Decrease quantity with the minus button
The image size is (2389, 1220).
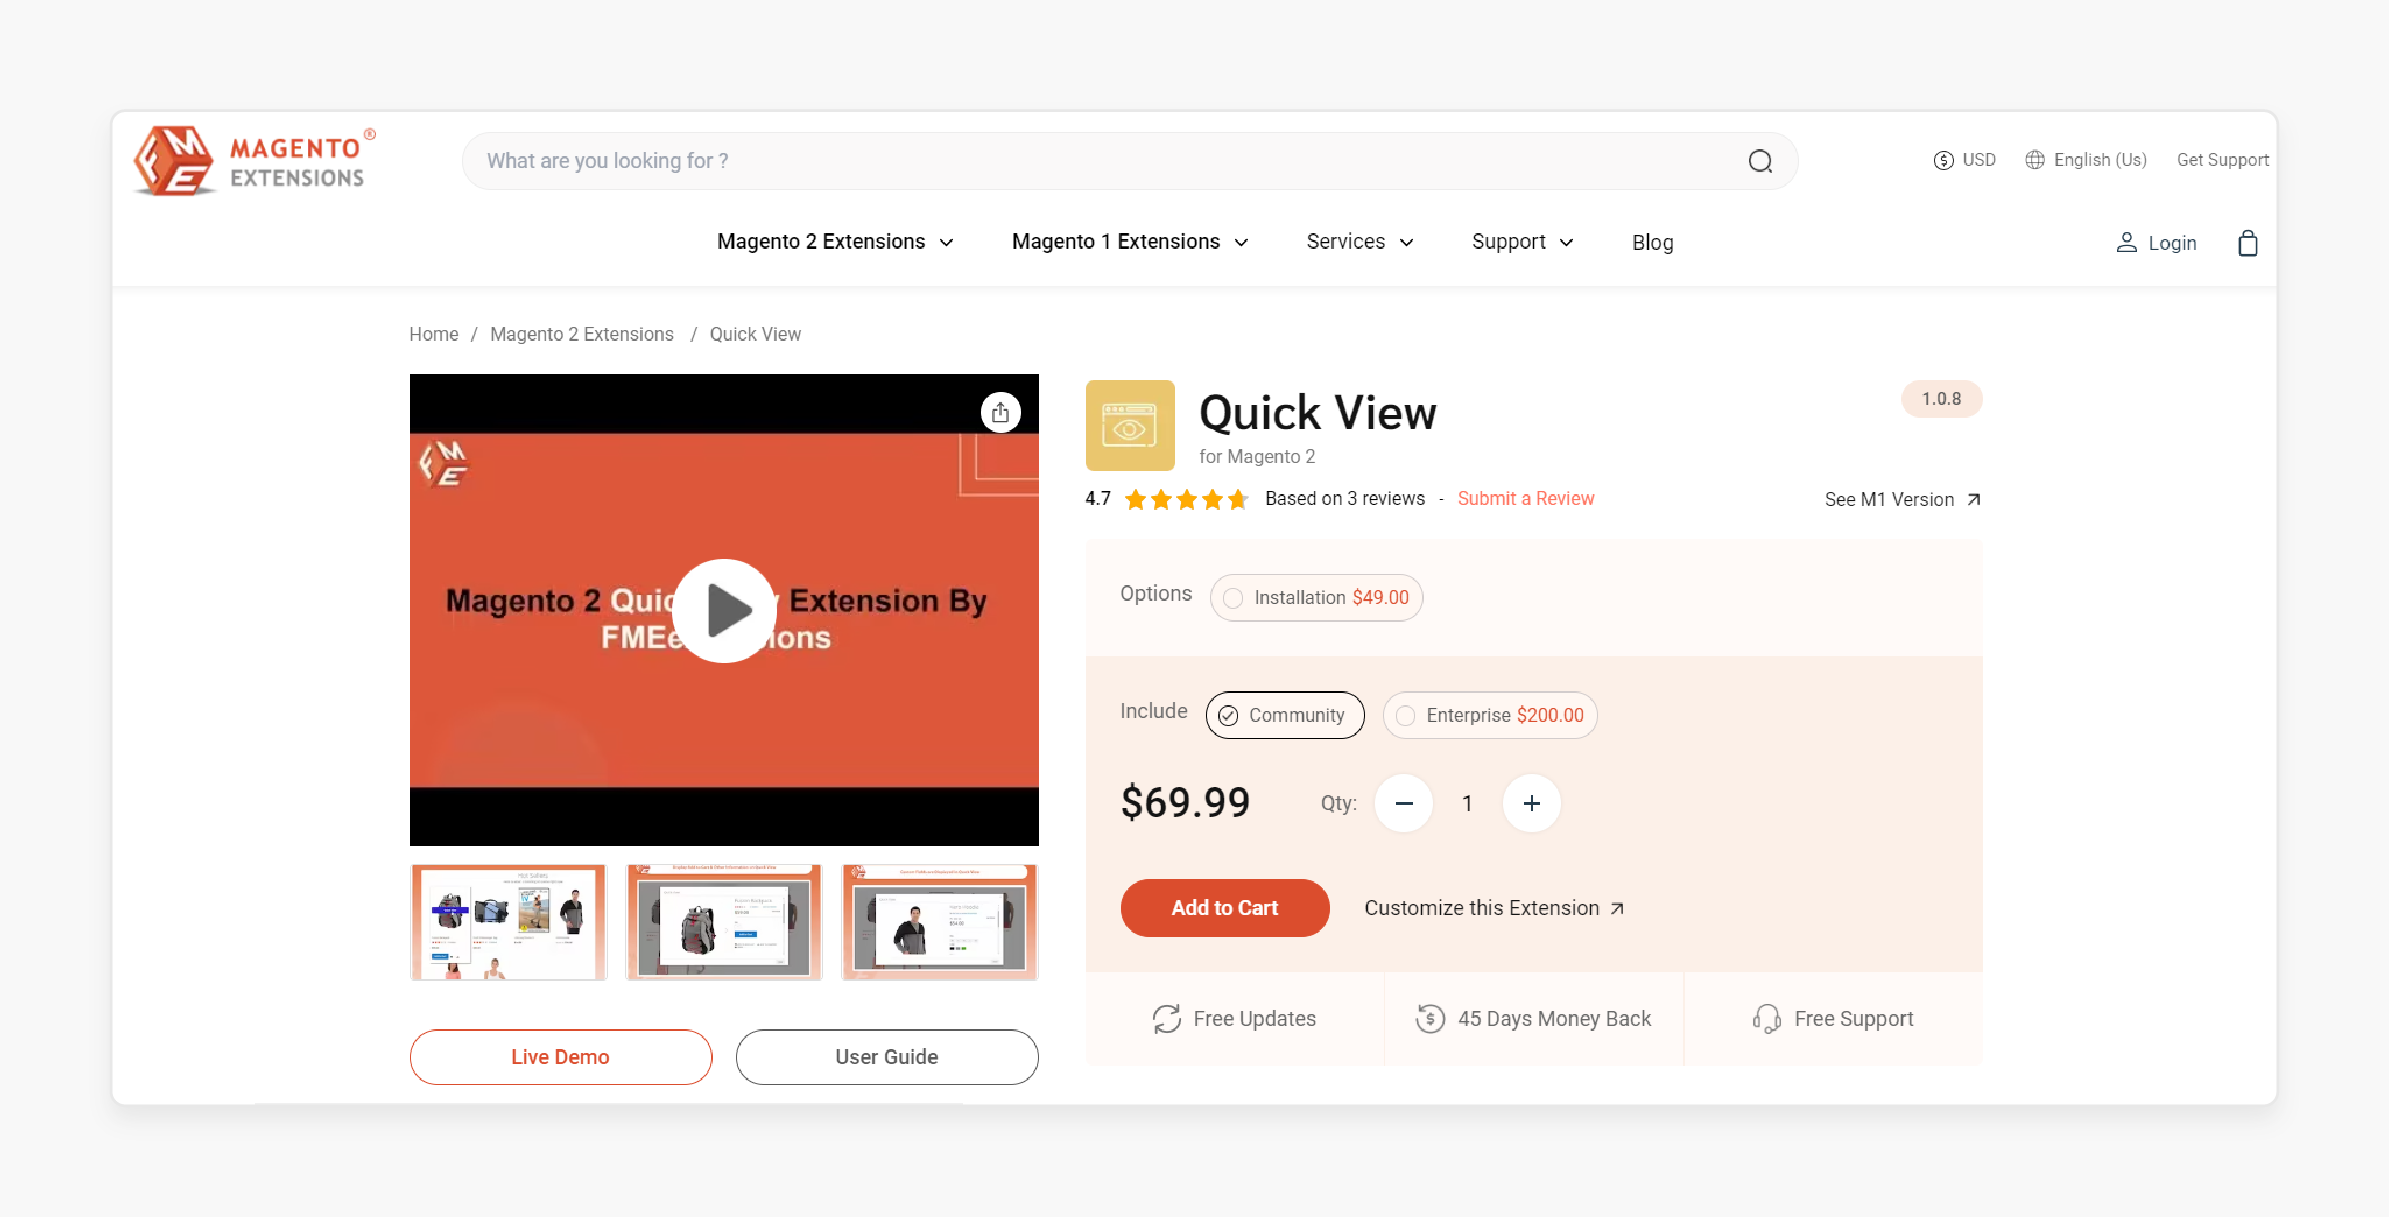click(1403, 803)
